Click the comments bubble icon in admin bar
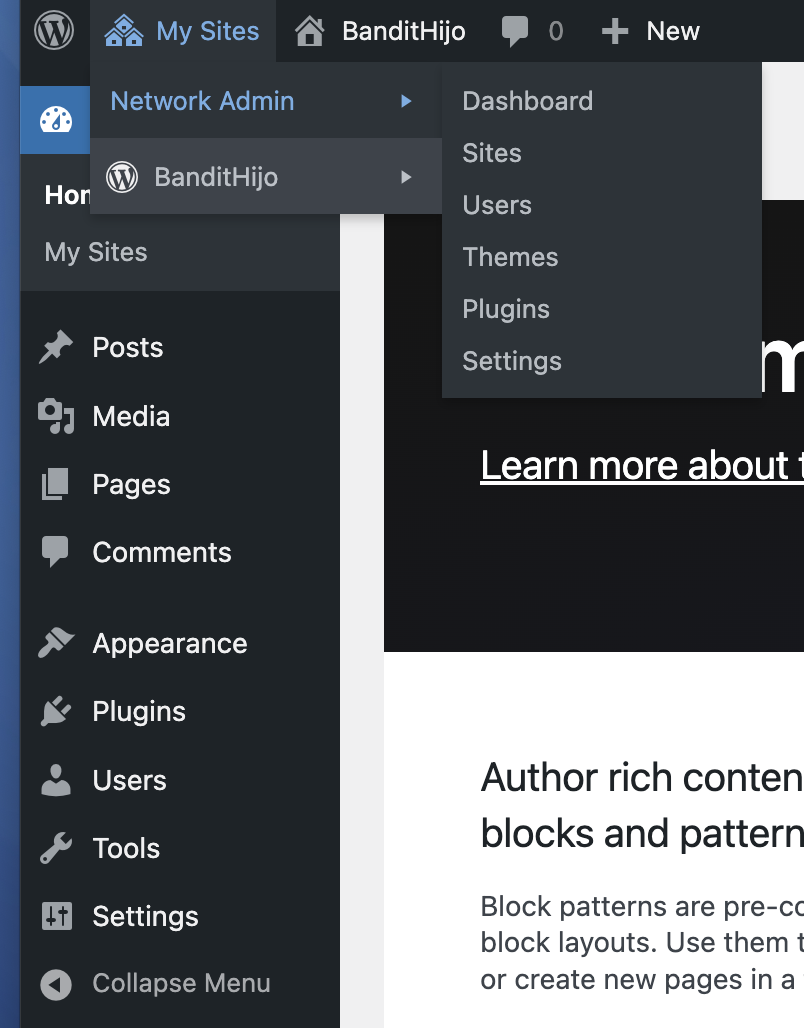Image resolution: width=804 pixels, height=1028 pixels. (x=515, y=32)
